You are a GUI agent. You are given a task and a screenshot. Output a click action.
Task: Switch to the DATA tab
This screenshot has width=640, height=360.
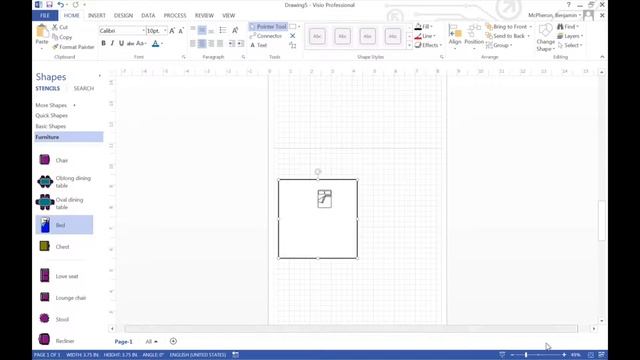(148, 16)
